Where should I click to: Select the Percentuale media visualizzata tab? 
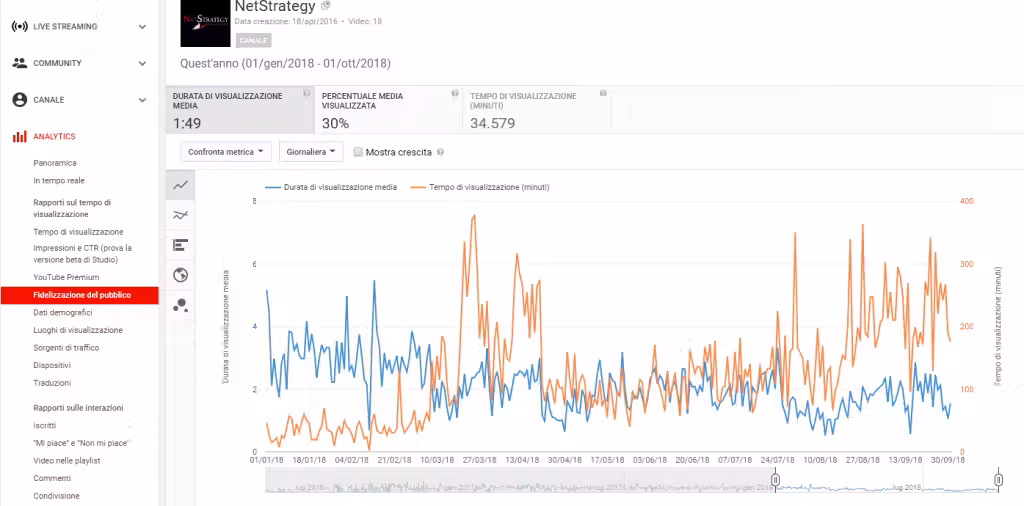coord(389,110)
